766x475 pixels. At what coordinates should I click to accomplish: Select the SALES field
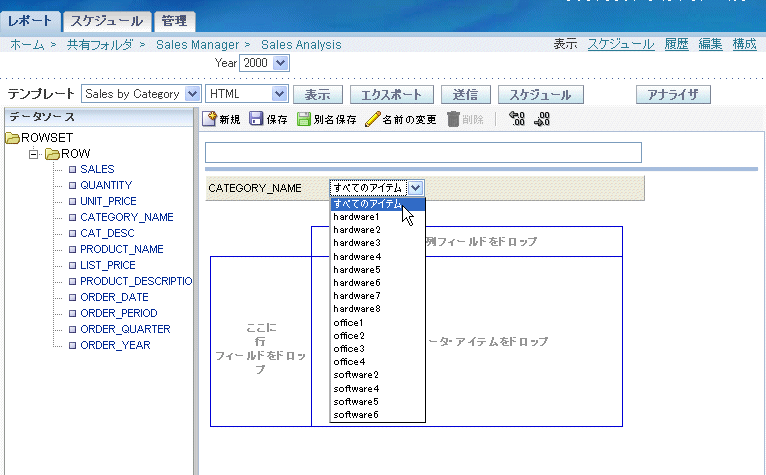pos(97,169)
